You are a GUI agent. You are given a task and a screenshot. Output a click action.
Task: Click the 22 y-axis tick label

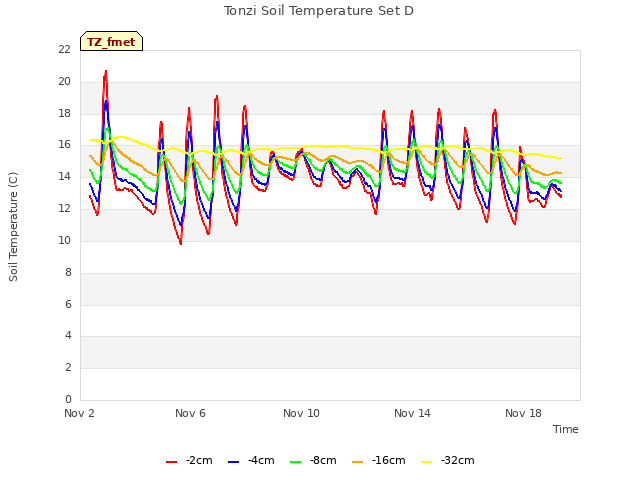pos(64,49)
